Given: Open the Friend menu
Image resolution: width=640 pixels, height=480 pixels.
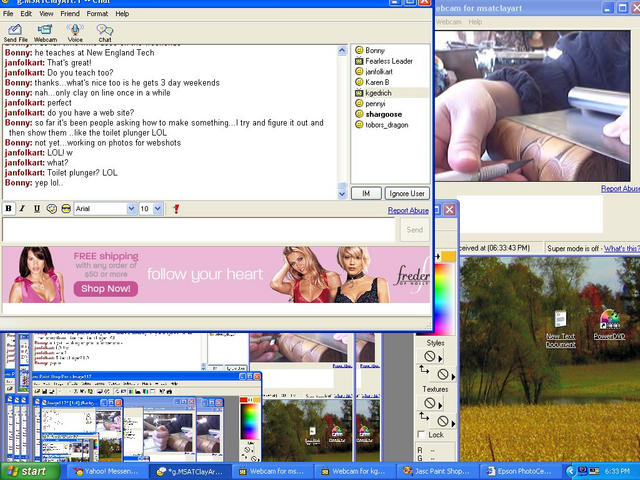Looking at the screenshot, I should coord(70,13).
